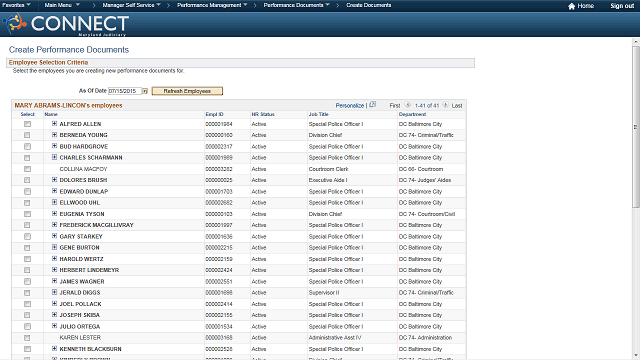Expand BERNEDA YOUNG's row
Image resolution: width=640 pixels, height=360 pixels.
[x=54, y=135]
